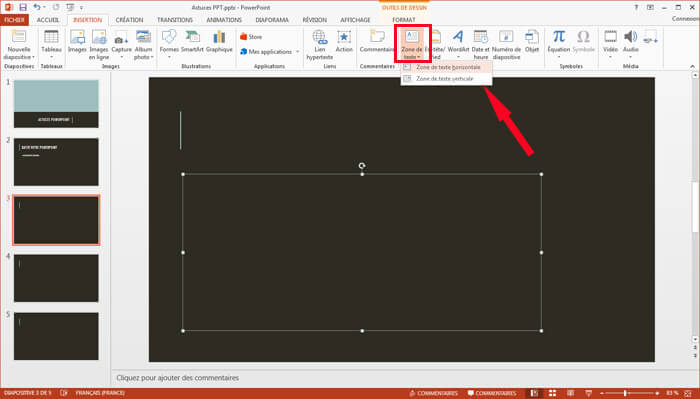Insert a Tableau from the ribbon
The image size is (700, 399).
click(51, 37)
